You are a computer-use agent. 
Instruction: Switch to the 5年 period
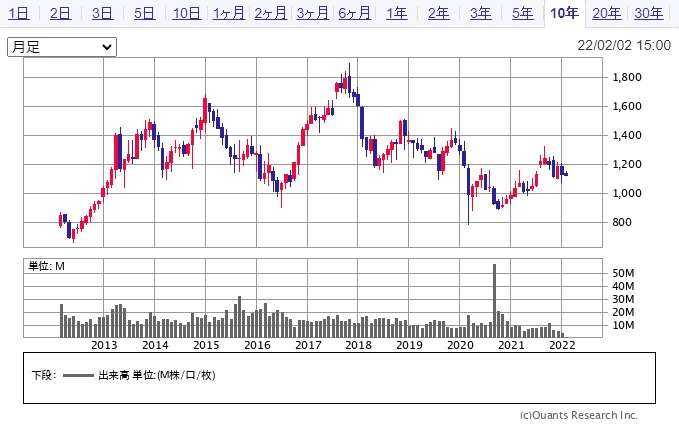pos(523,13)
